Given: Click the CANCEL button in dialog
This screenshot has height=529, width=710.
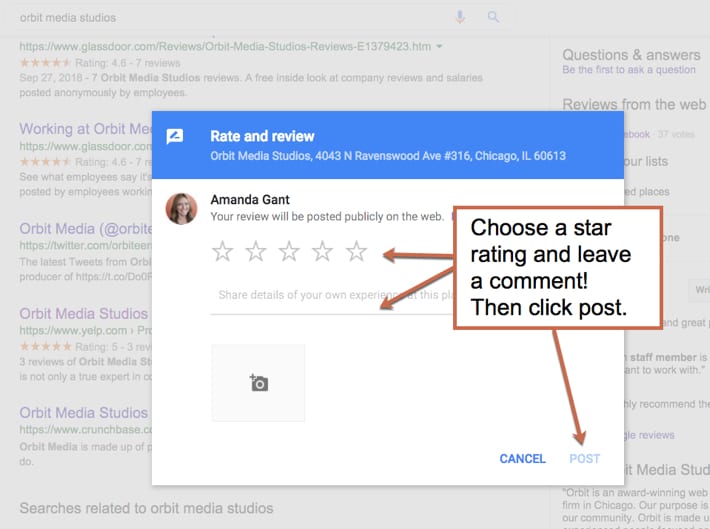Looking at the screenshot, I should pos(522,459).
